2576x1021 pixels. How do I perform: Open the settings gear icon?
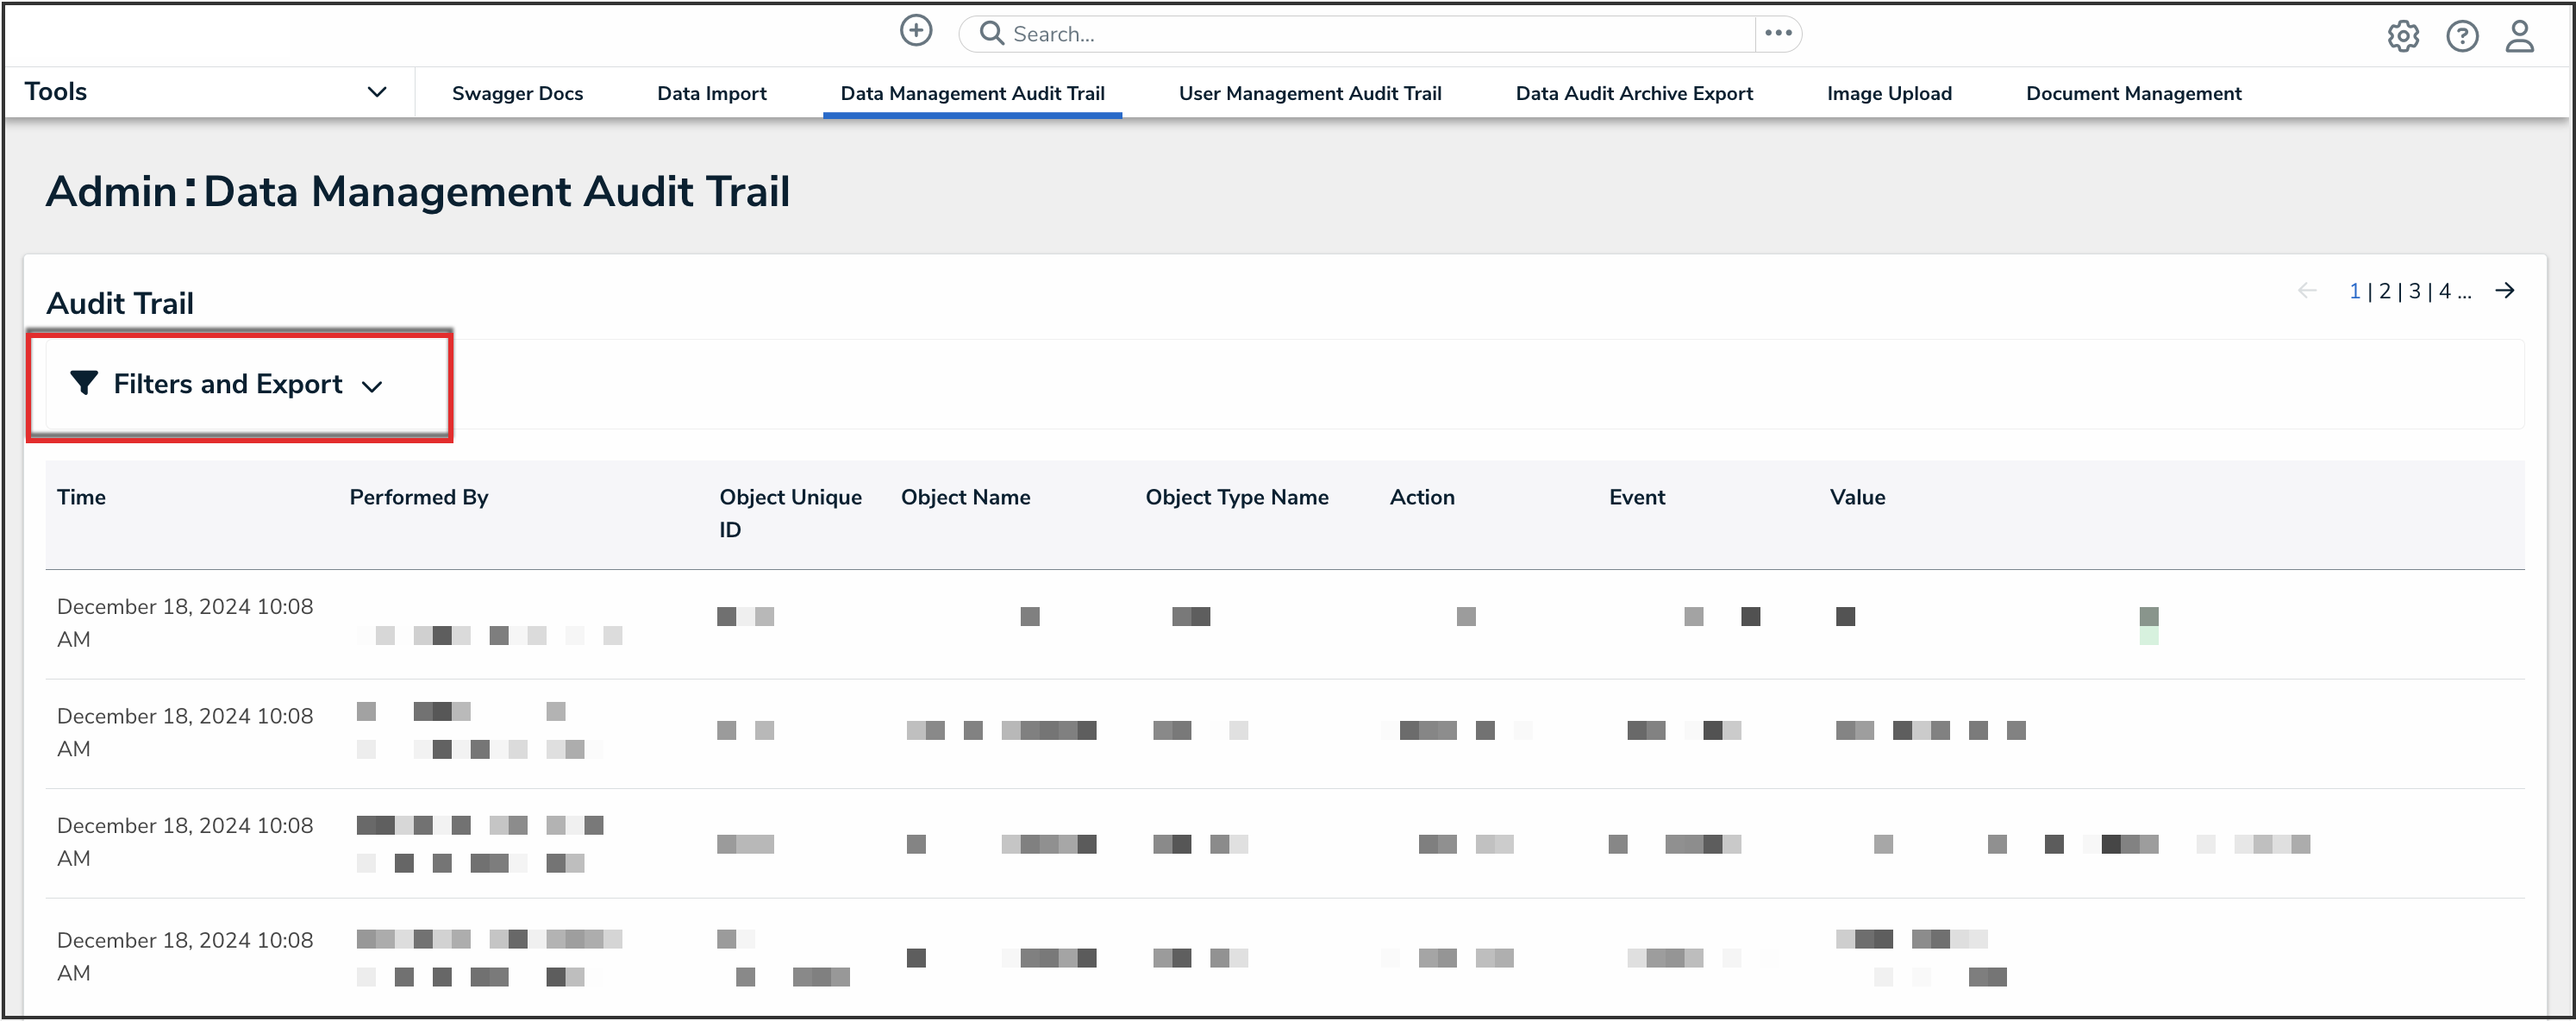pyautogui.click(x=2402, y=36)
